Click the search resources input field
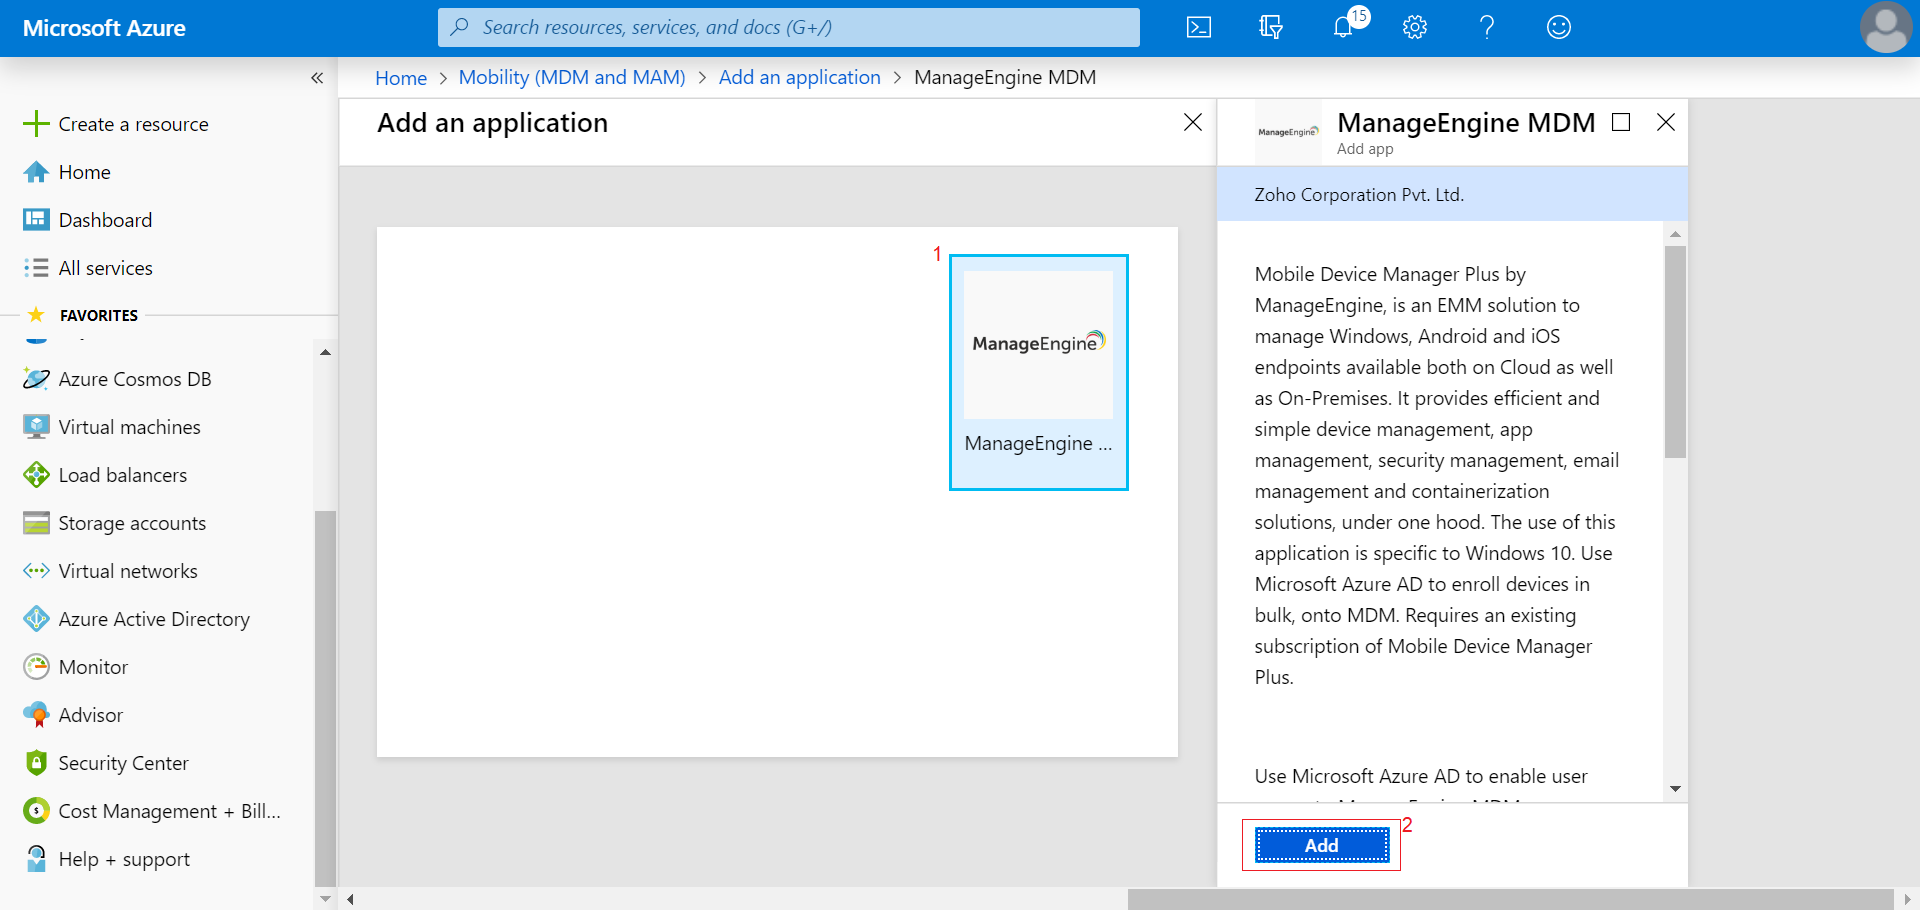 789,27
